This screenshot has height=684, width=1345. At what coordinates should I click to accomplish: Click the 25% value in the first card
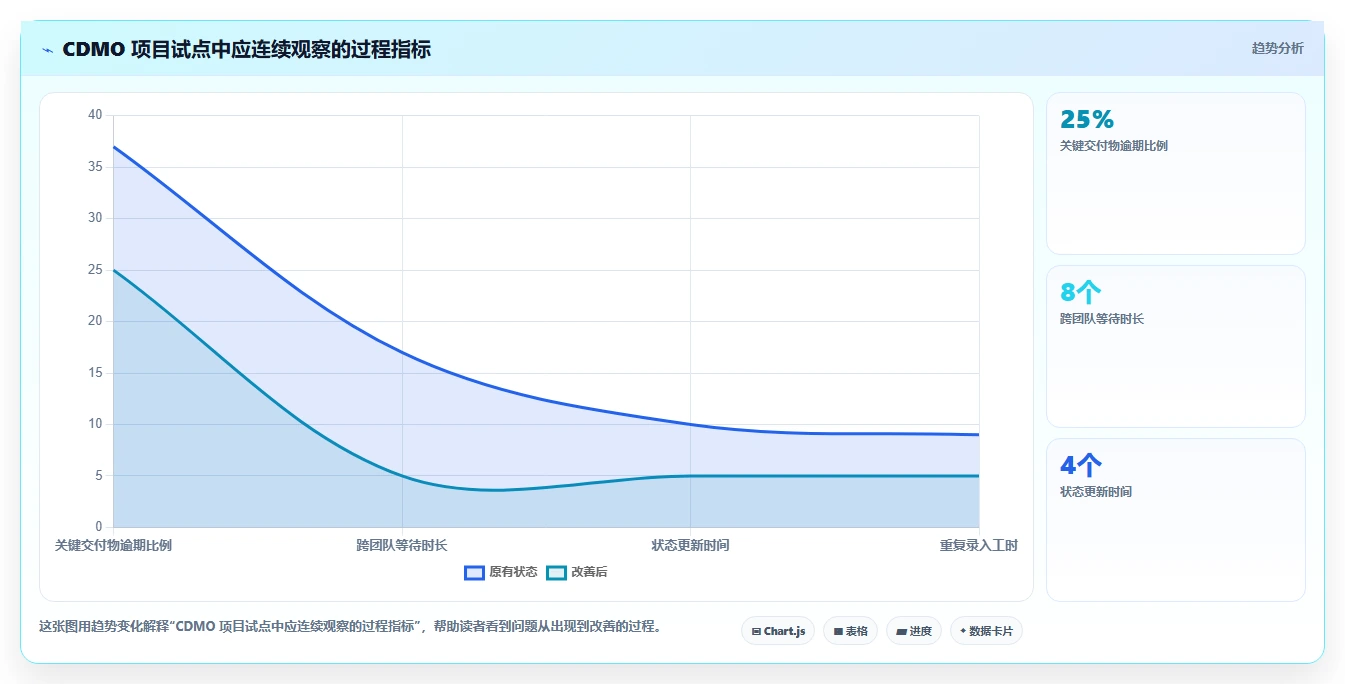1087,120
